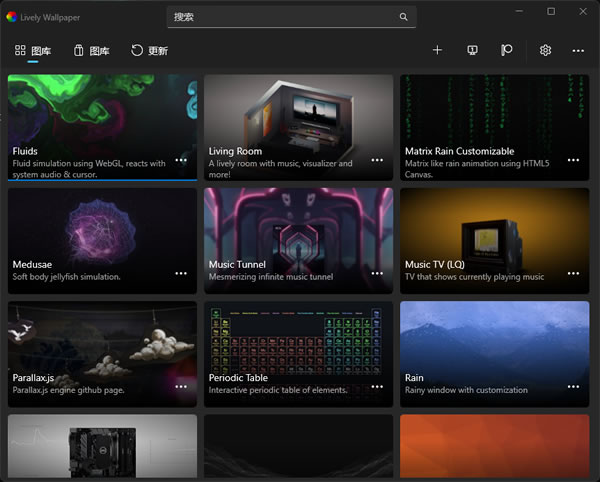This screenshot has height=482, width=600.
Task: Expand the three-dot menu on Living Room
Action: (x=377, y=159)
